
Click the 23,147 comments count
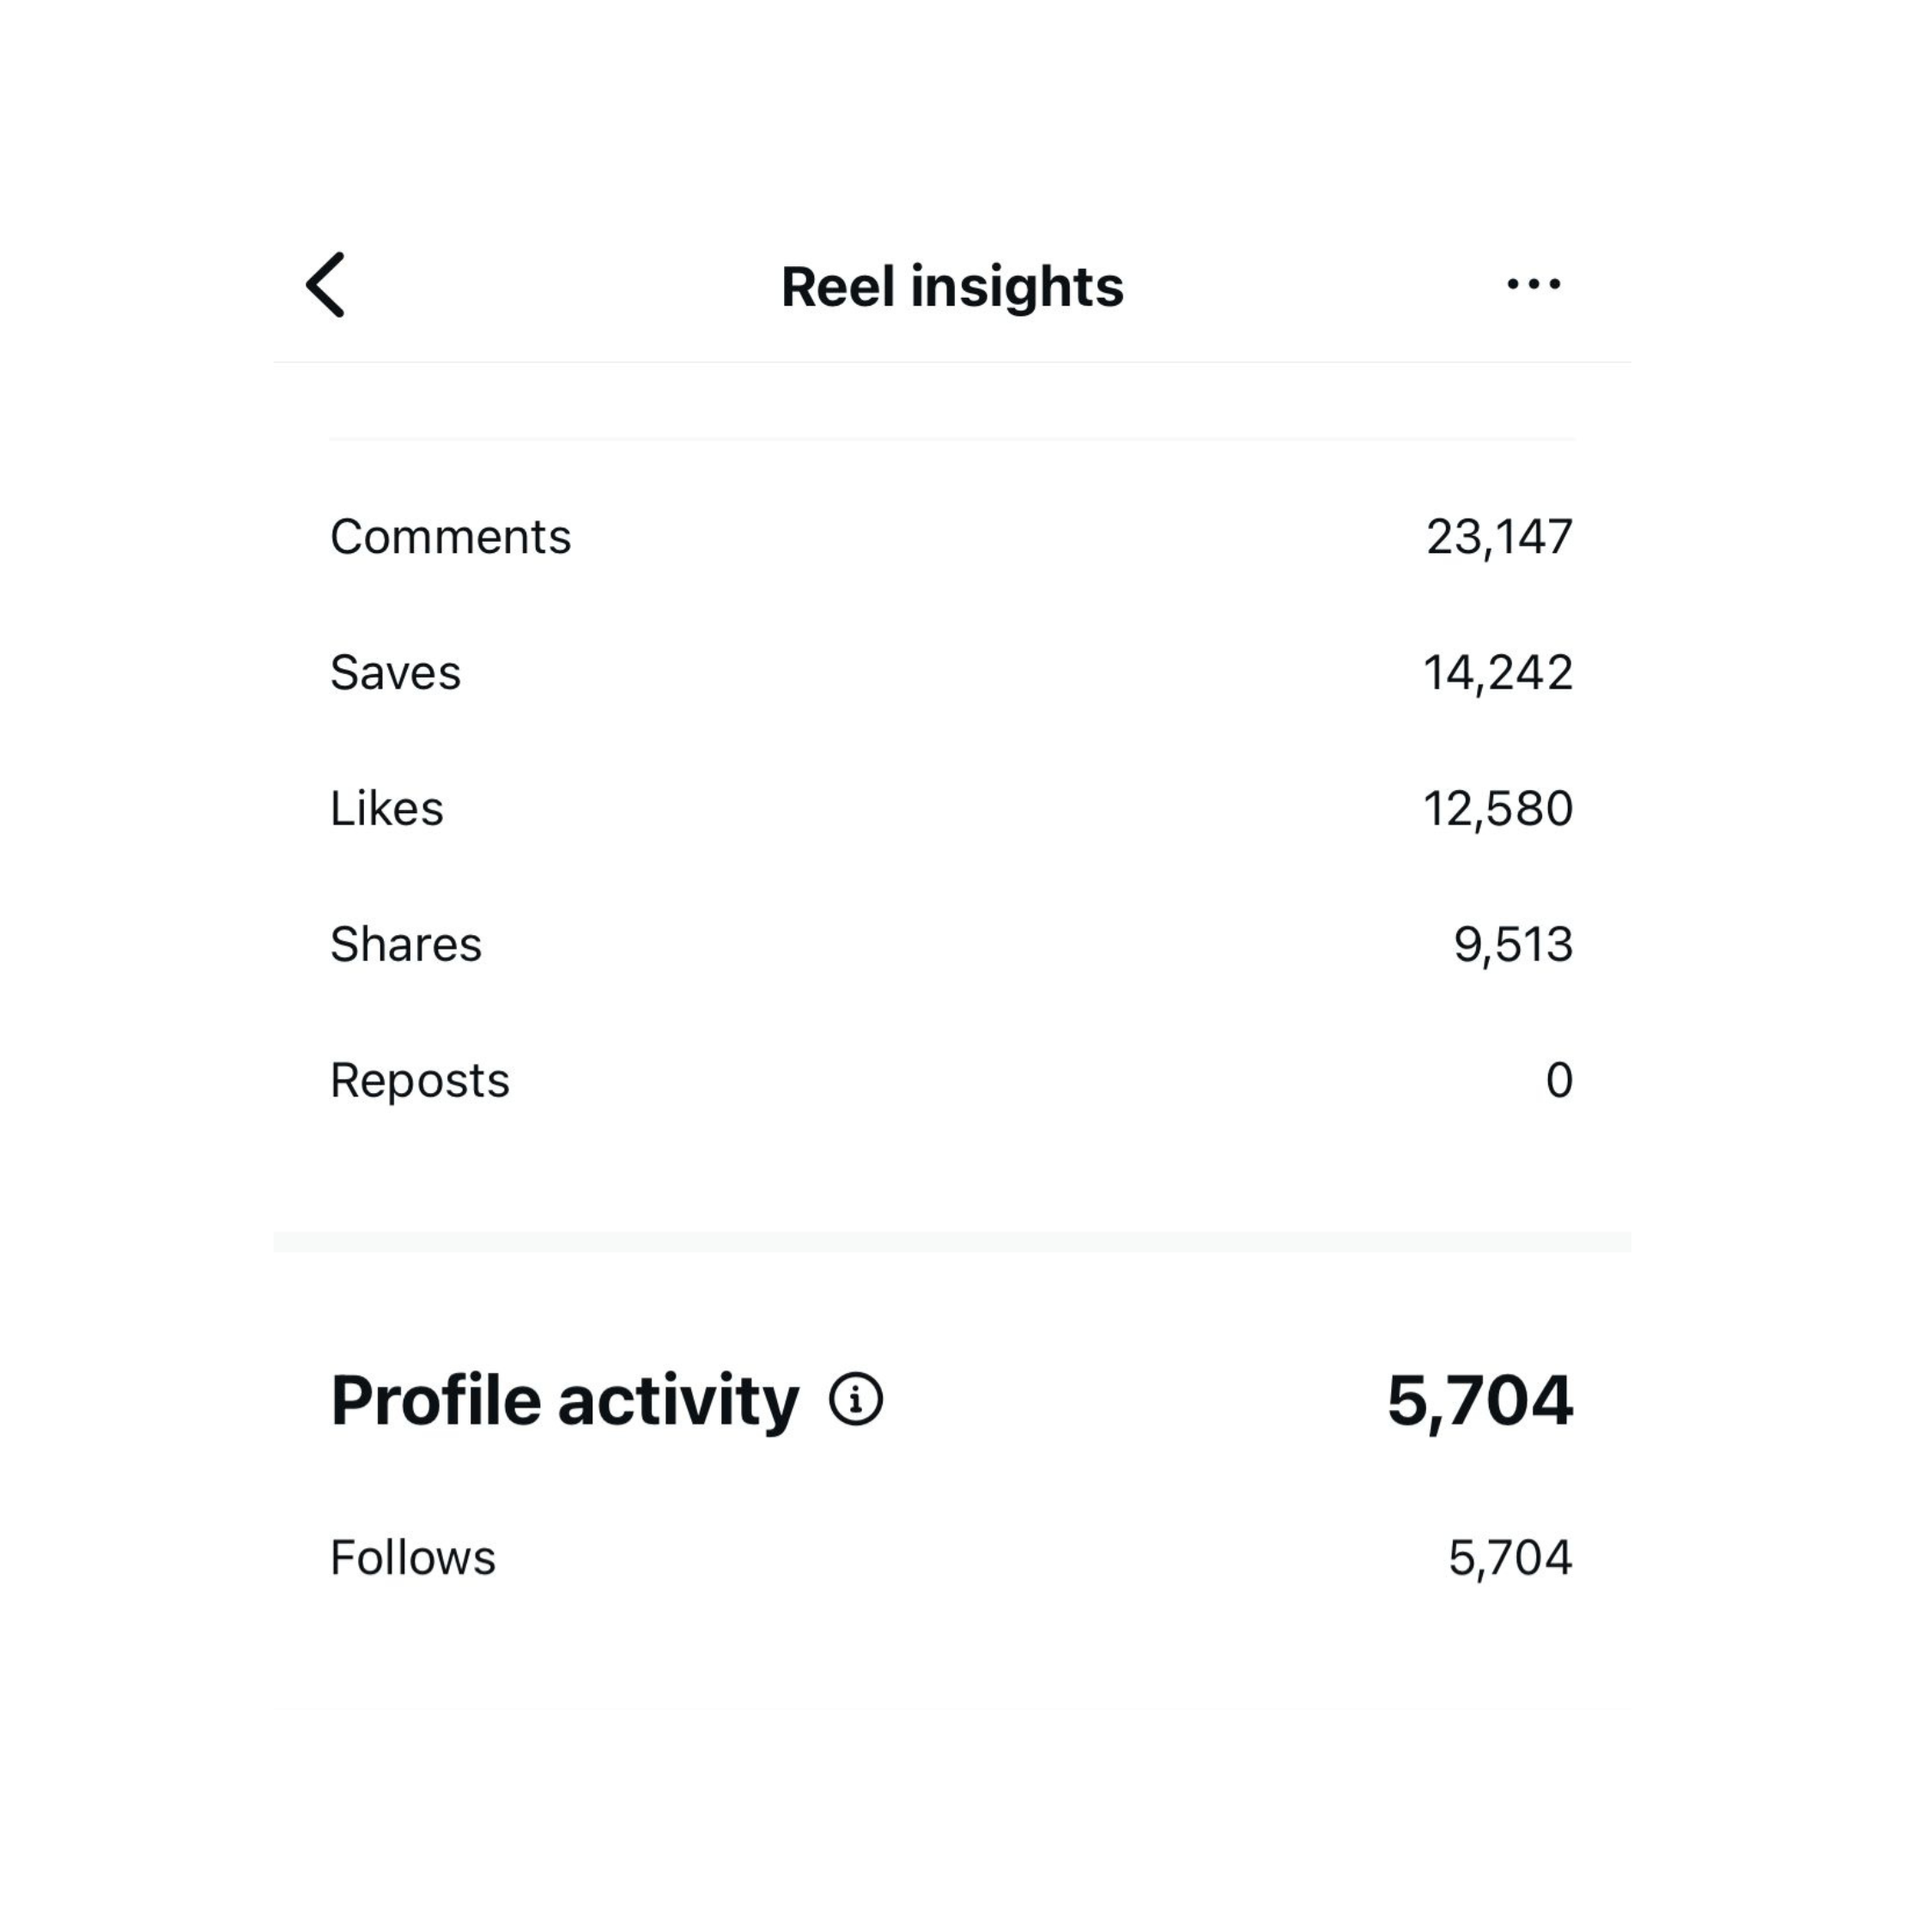tap(1499, 537)
